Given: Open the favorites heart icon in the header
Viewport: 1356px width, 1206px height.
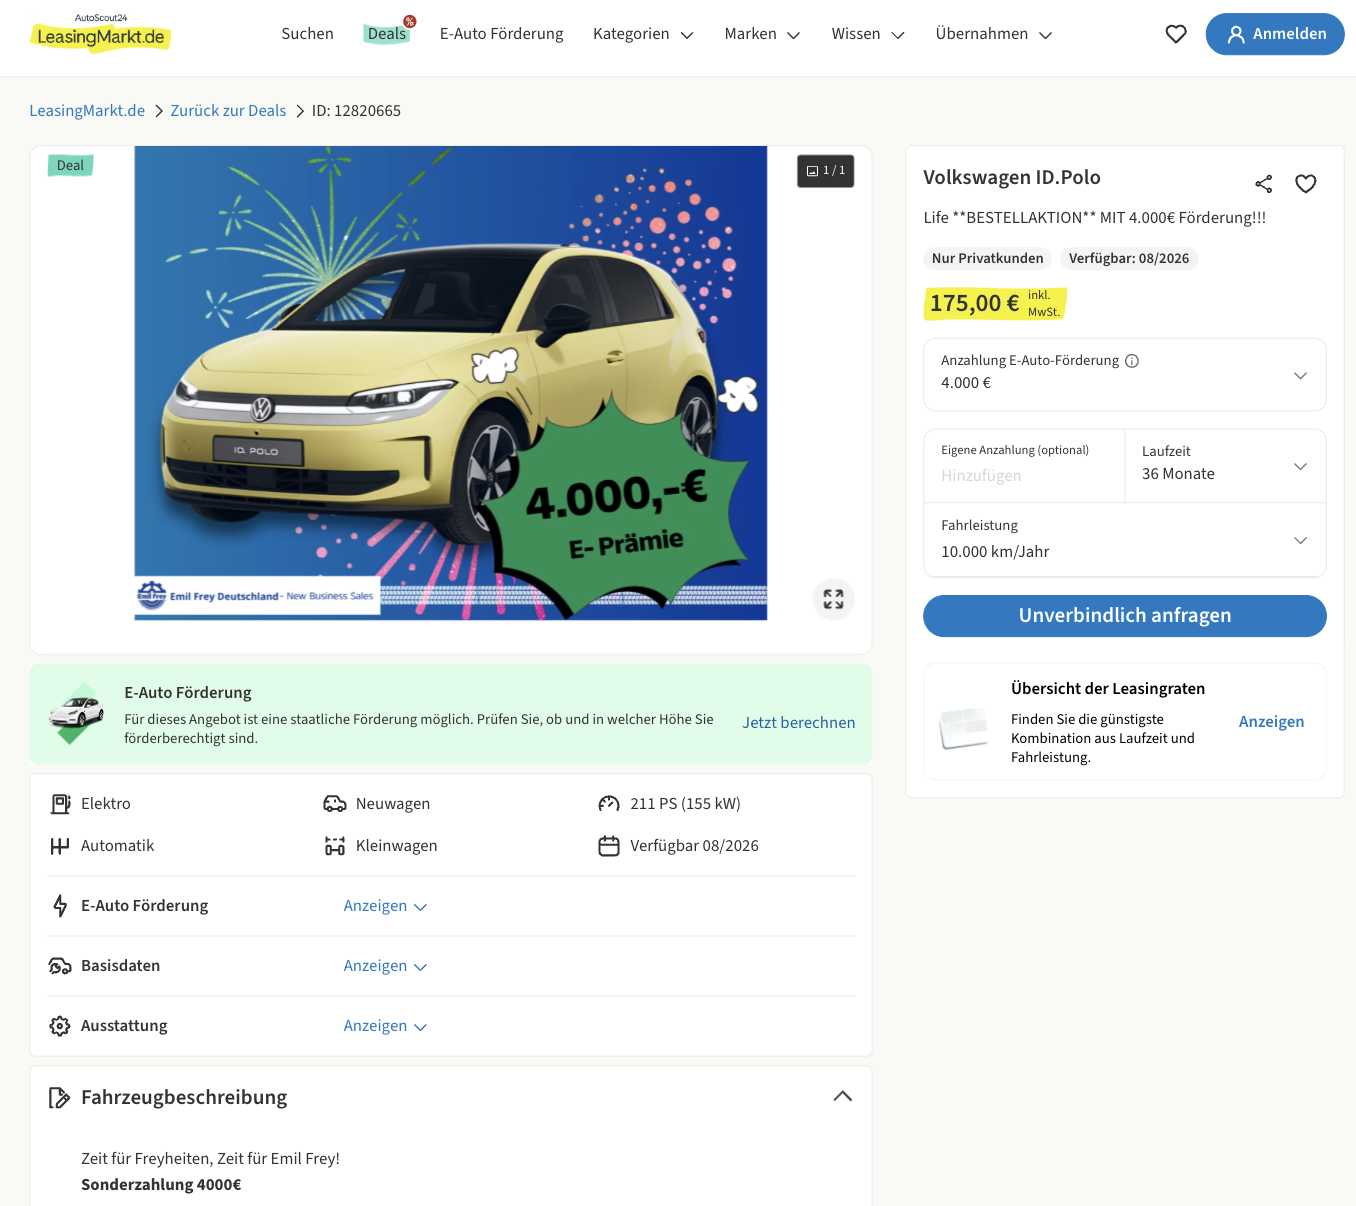Looking at the screenshot, I should 1175,34.
